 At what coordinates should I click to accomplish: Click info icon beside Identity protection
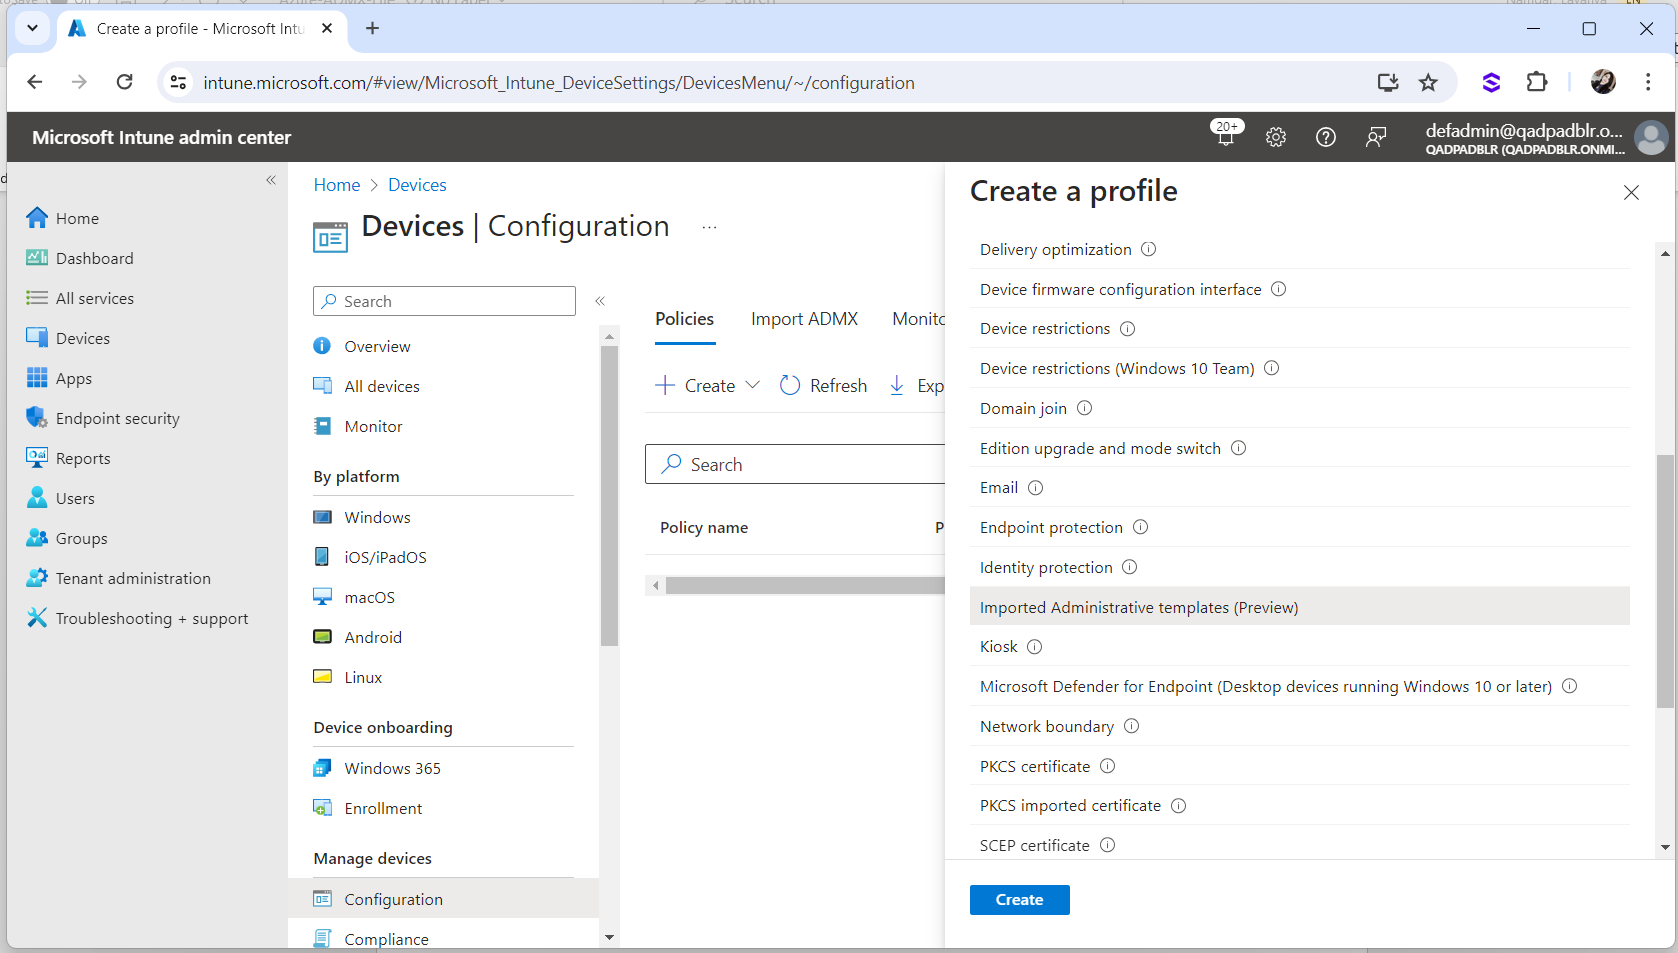pyautogui.click(x=1130, y=567)
